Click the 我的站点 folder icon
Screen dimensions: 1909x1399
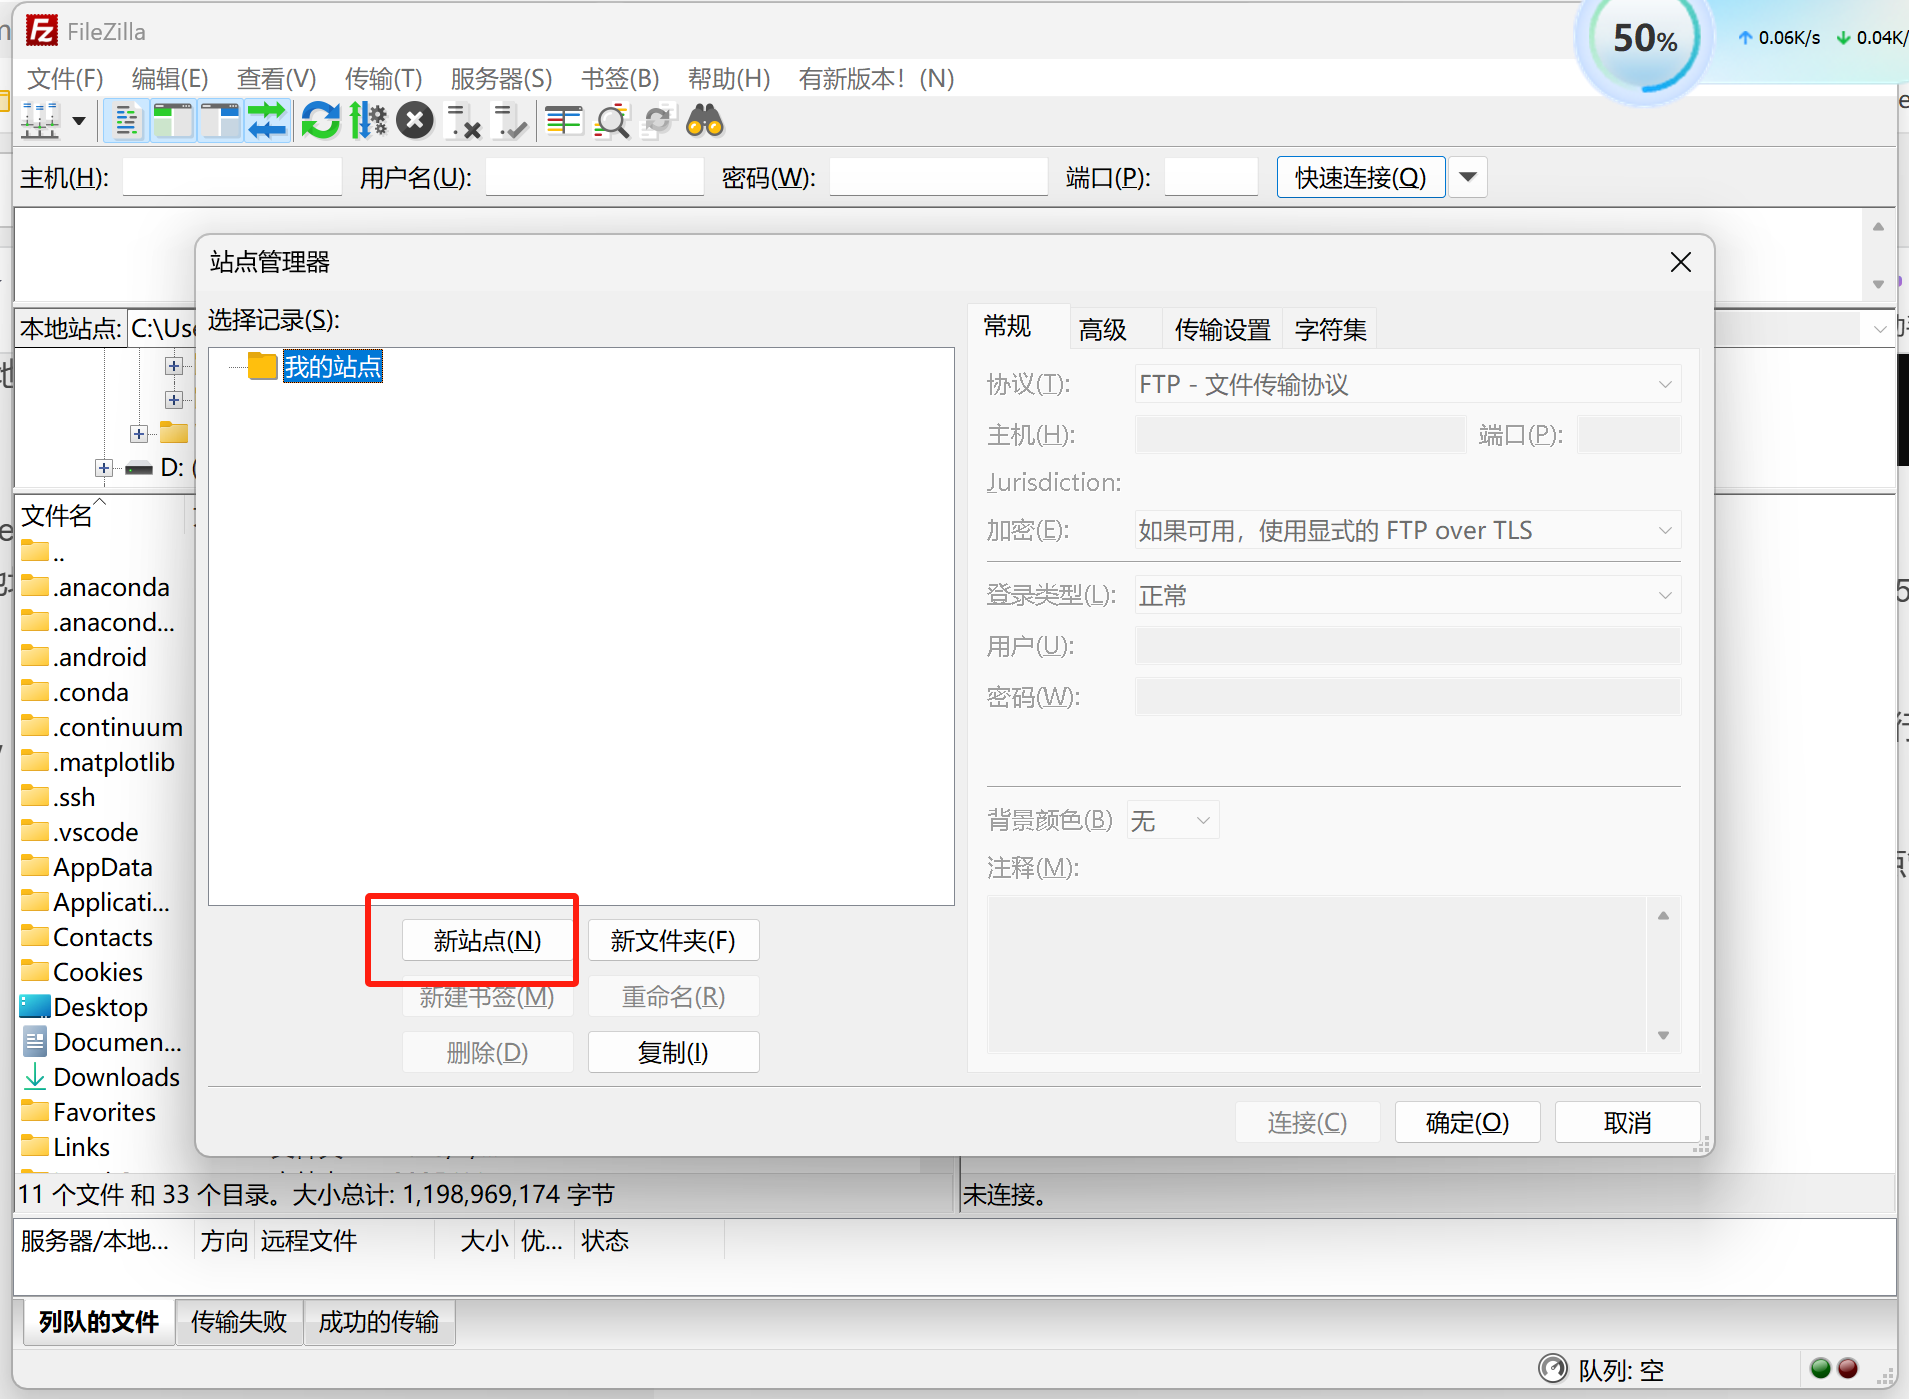(x=262, y=366)
